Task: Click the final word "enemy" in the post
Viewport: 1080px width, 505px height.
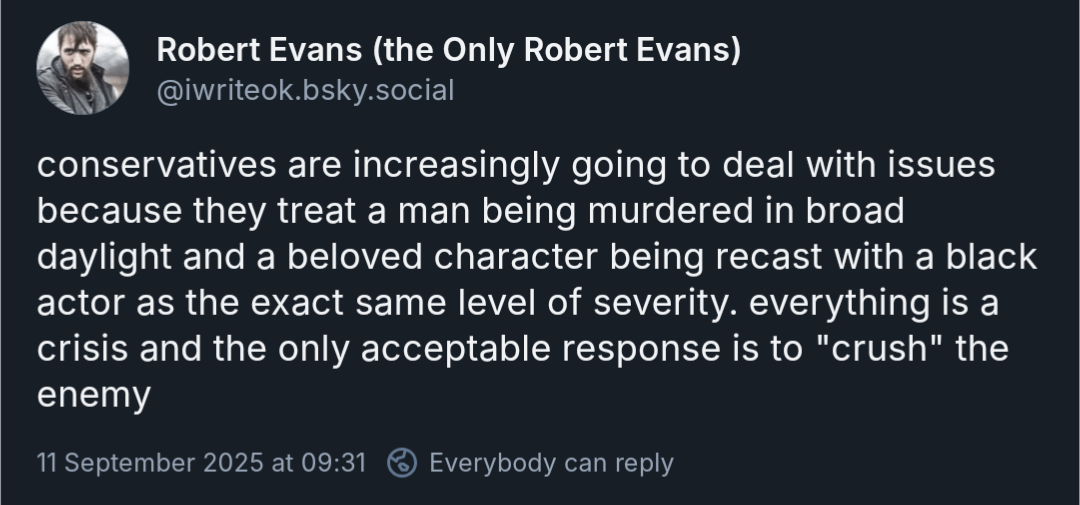Action: [94, 395]
